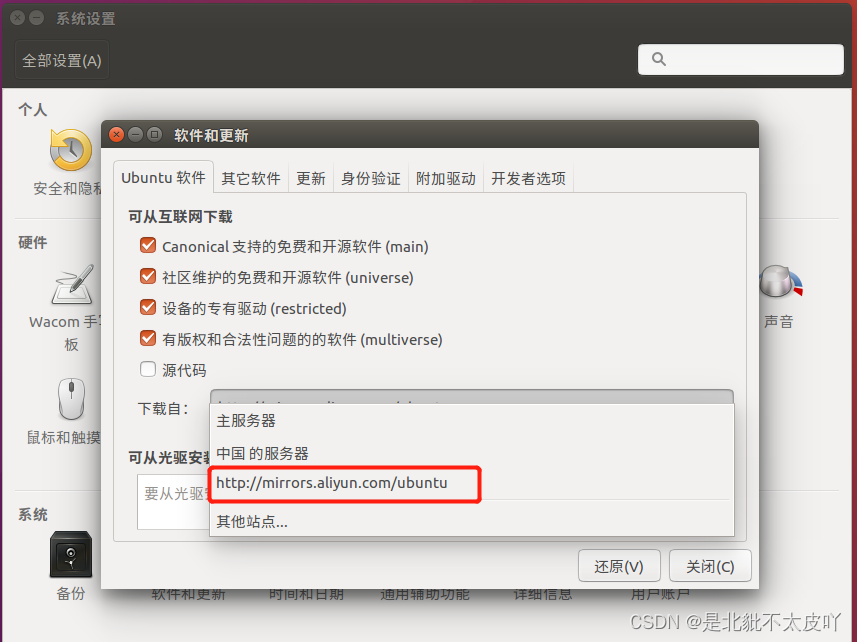Click the All Settings (A) button

[62, 60]
